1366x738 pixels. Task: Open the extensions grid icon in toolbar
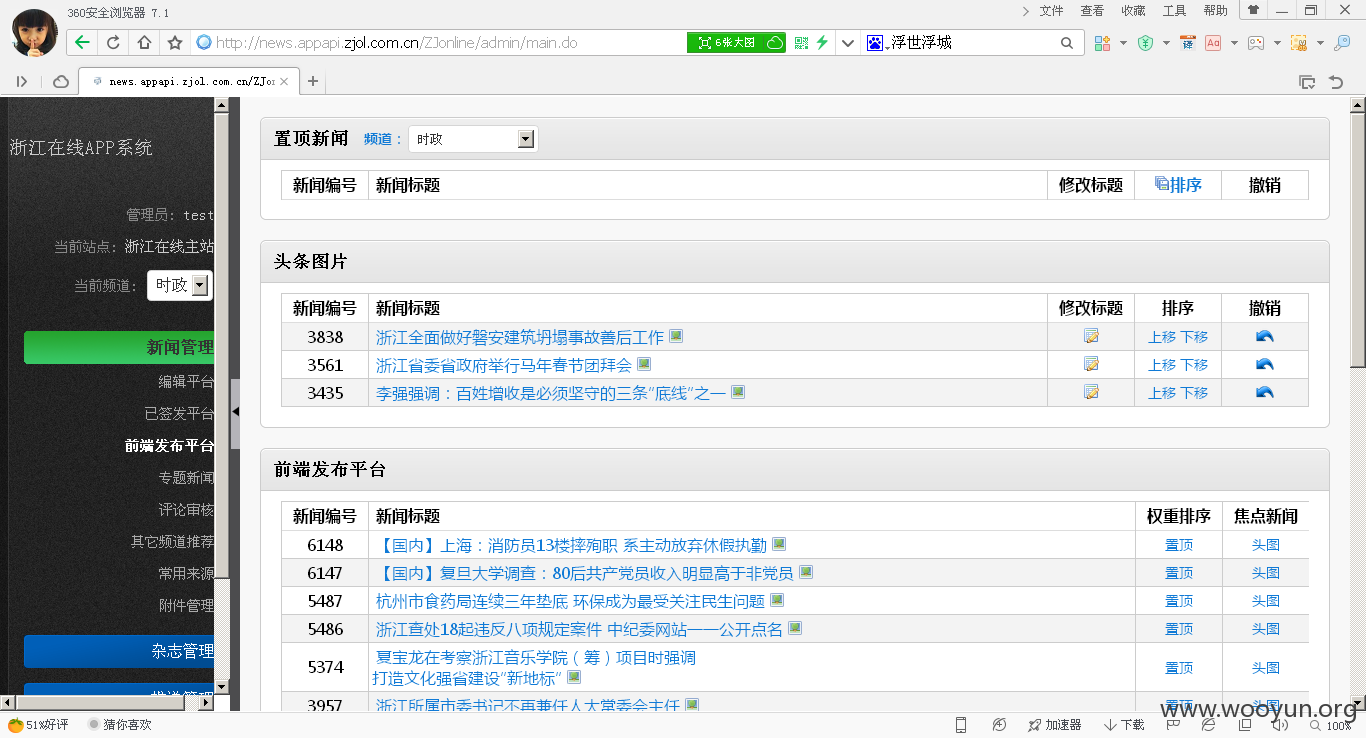[x=1102, y=43]
